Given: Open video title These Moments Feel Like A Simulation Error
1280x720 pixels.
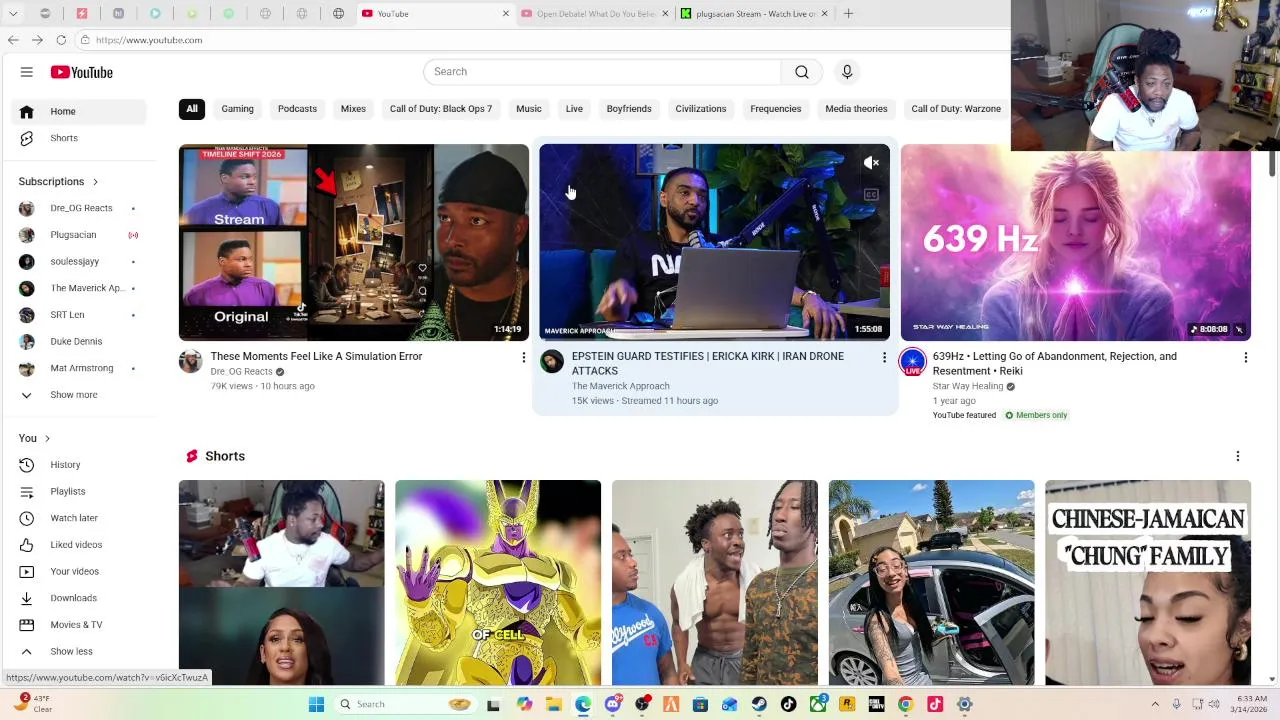Looking at the screenshot, I should click(316, 356).
